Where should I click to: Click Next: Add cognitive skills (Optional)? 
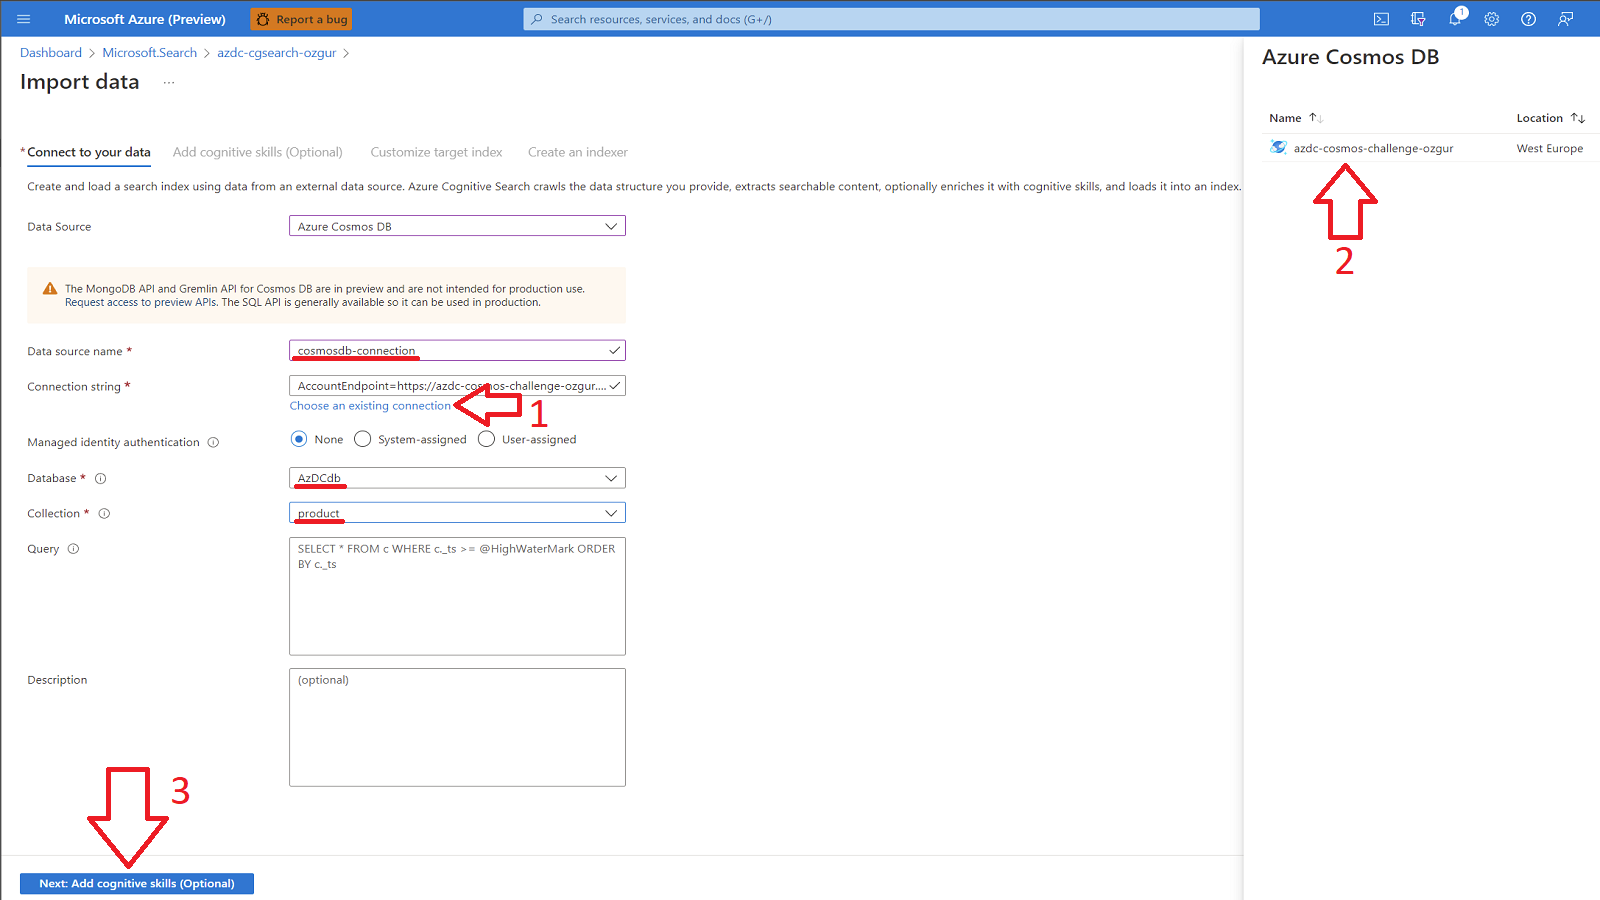136,883
